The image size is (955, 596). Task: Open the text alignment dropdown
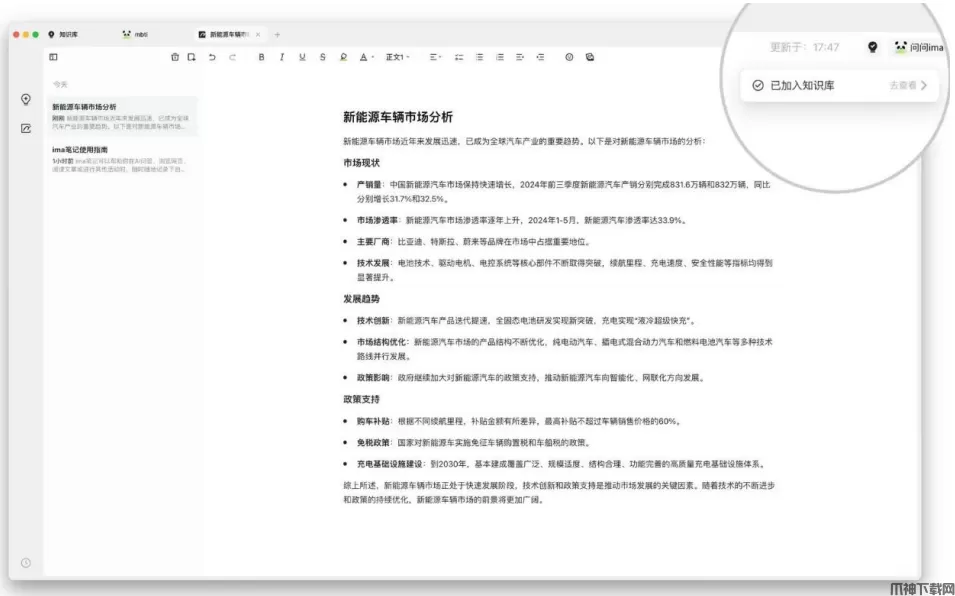click(x=435, y=57)
